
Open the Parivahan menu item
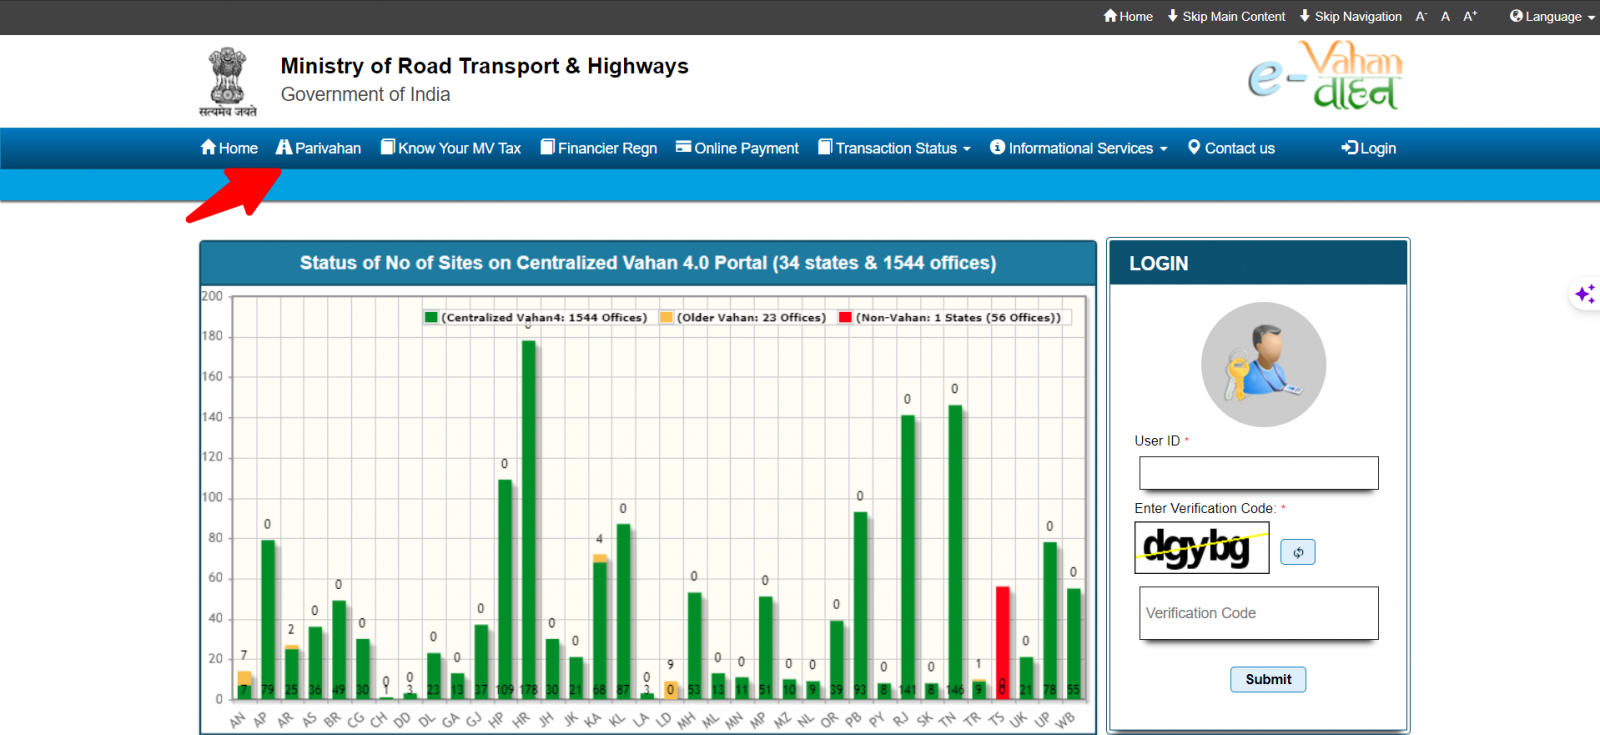pyautogui.click(x=318, y=148)
